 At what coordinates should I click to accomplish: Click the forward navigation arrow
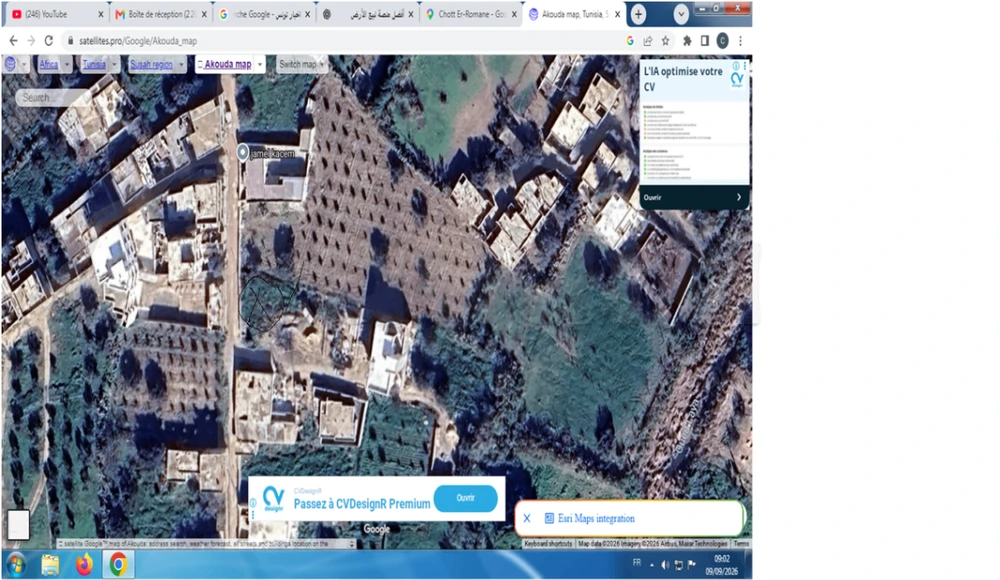click(31, 41)
